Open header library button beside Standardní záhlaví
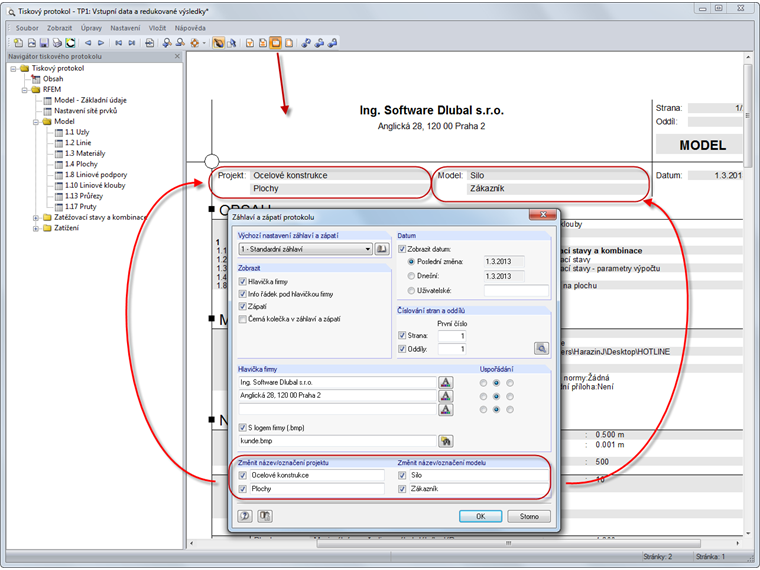The image size is (760, 570). 381,249
